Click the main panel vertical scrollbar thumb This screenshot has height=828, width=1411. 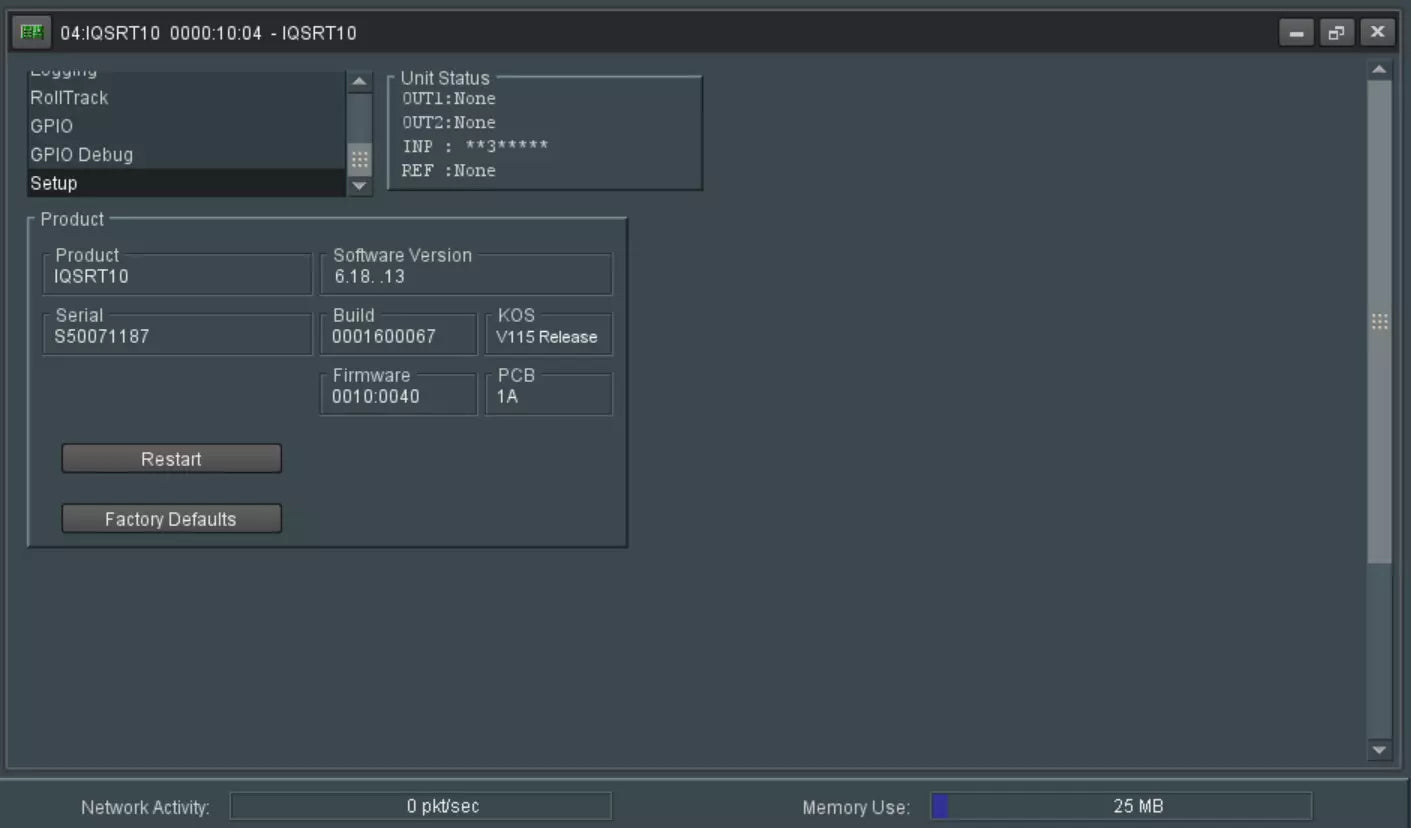(x=1380, y=322)
